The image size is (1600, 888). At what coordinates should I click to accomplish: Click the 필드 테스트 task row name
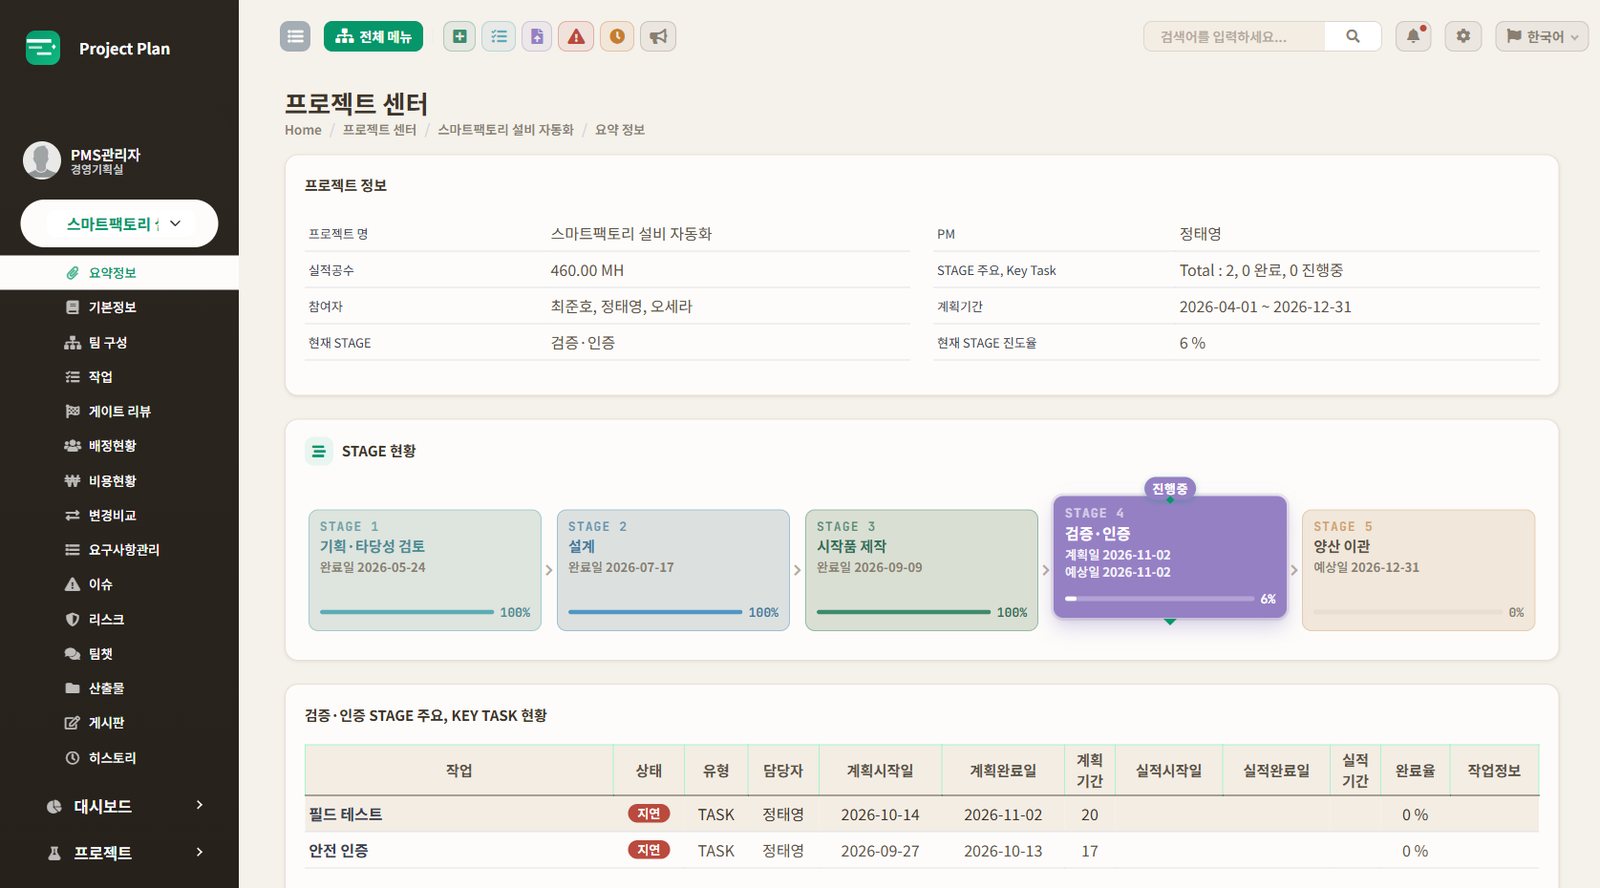(345, 815)
